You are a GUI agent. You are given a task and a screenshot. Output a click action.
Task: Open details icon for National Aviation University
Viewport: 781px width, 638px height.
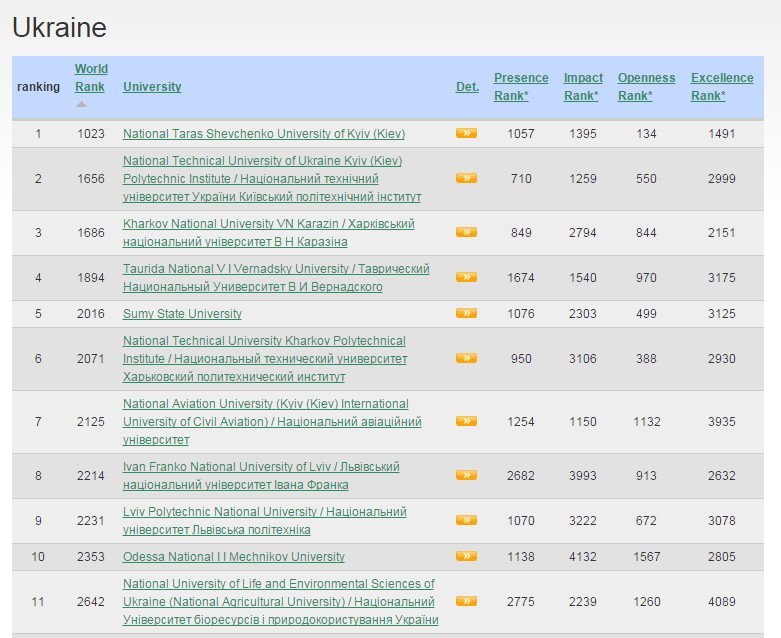coord(466,421)
